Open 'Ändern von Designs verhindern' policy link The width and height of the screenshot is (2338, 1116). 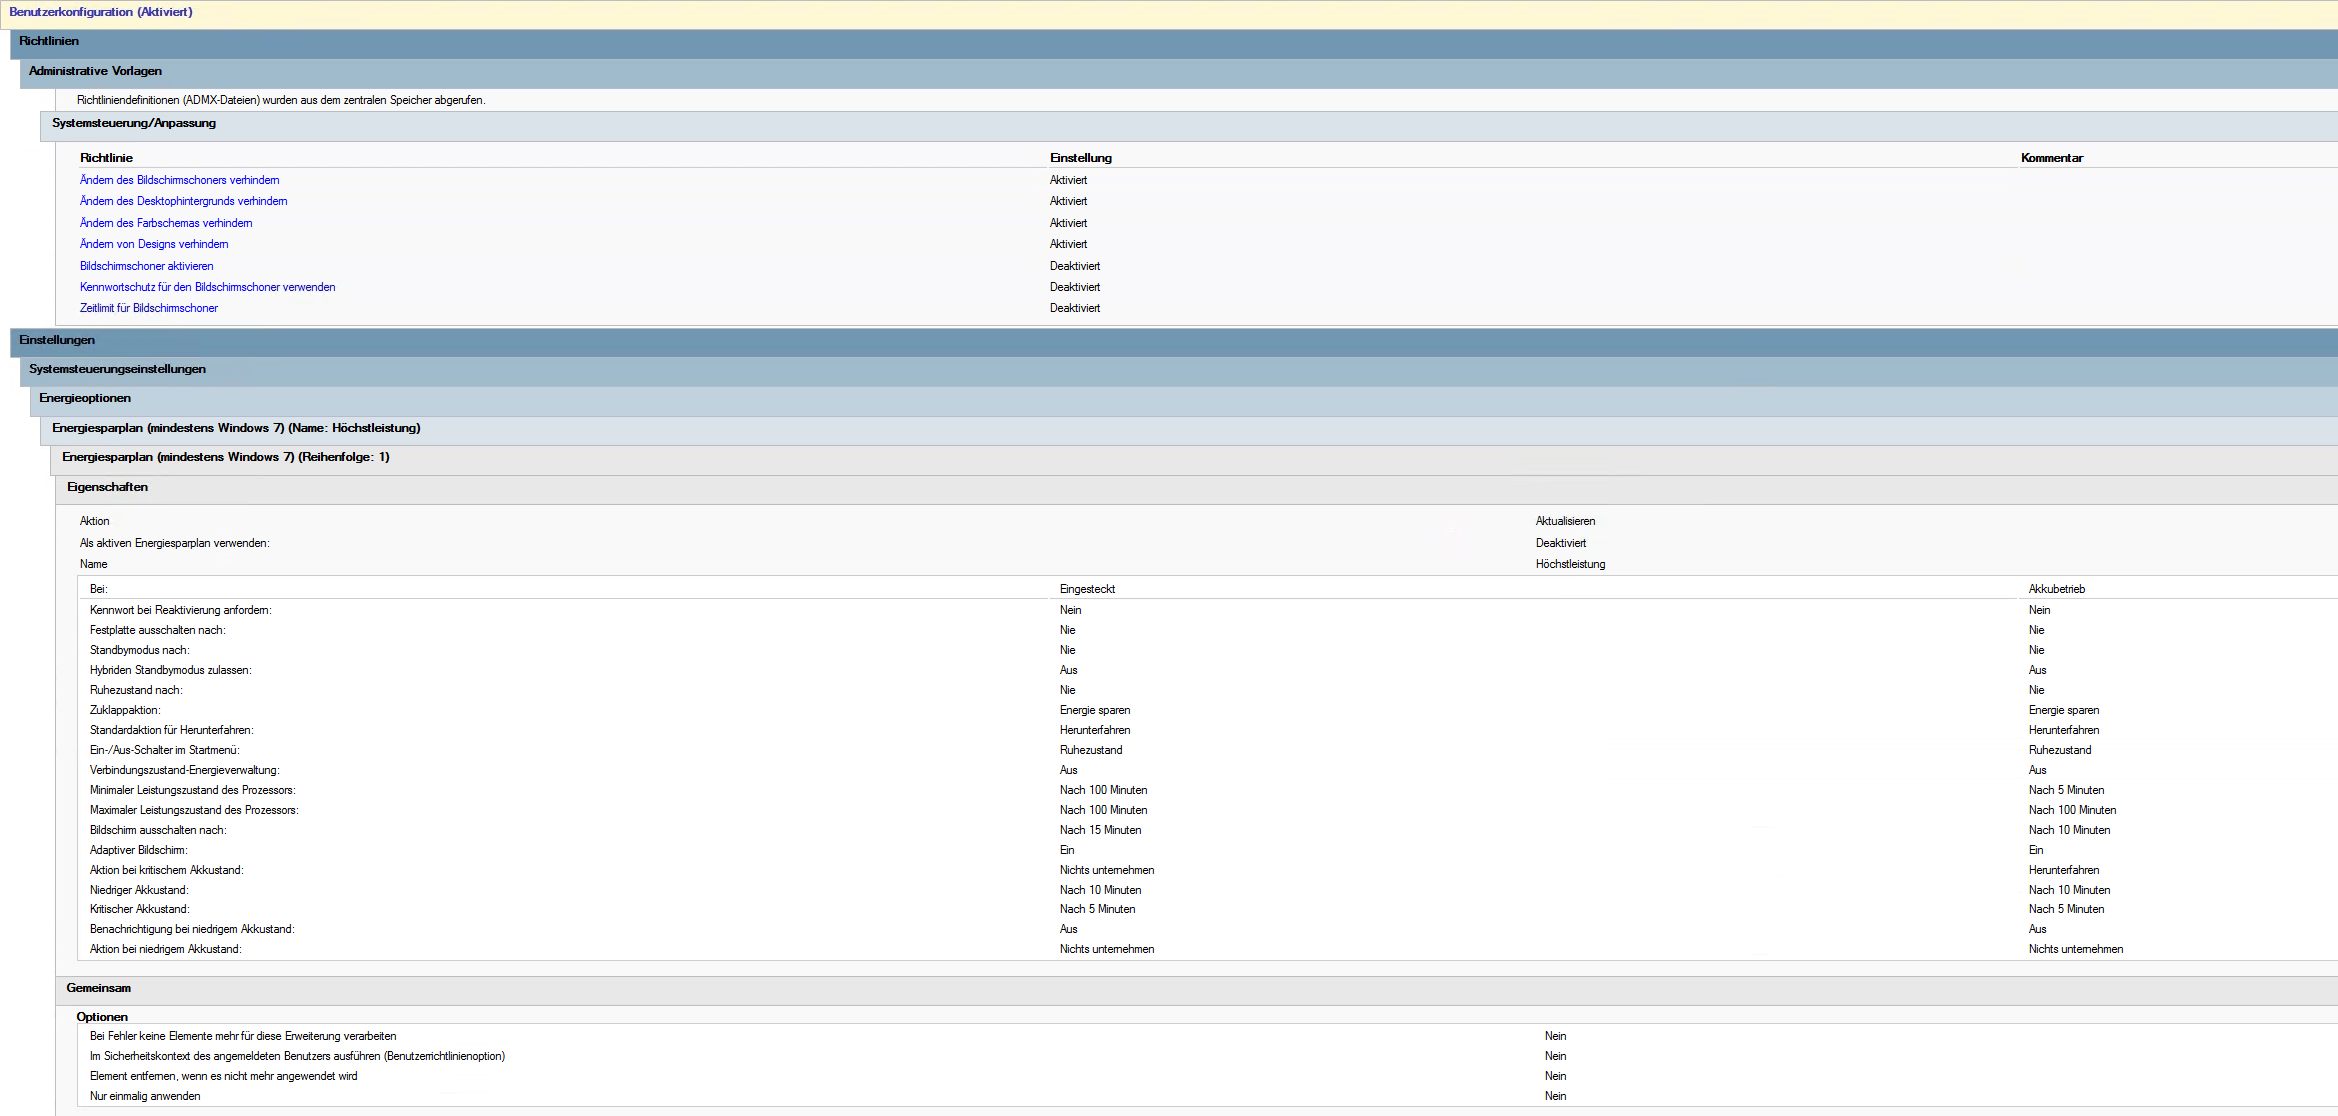(x=154, y=244)
